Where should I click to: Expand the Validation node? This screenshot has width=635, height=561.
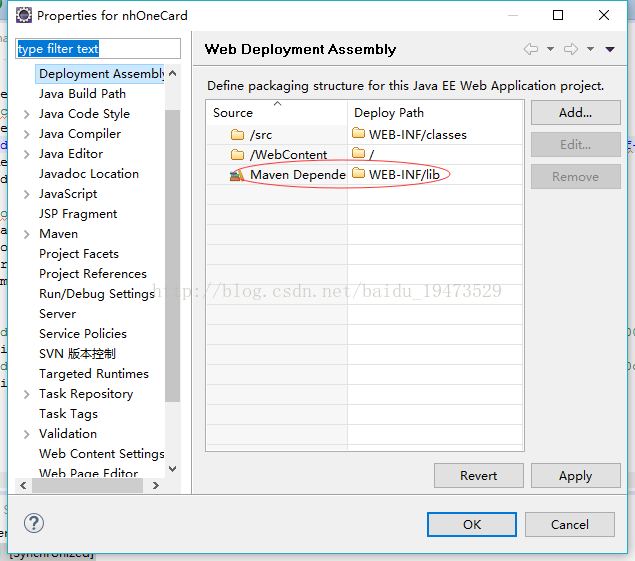pyautogui.click(x=27, y=434)
